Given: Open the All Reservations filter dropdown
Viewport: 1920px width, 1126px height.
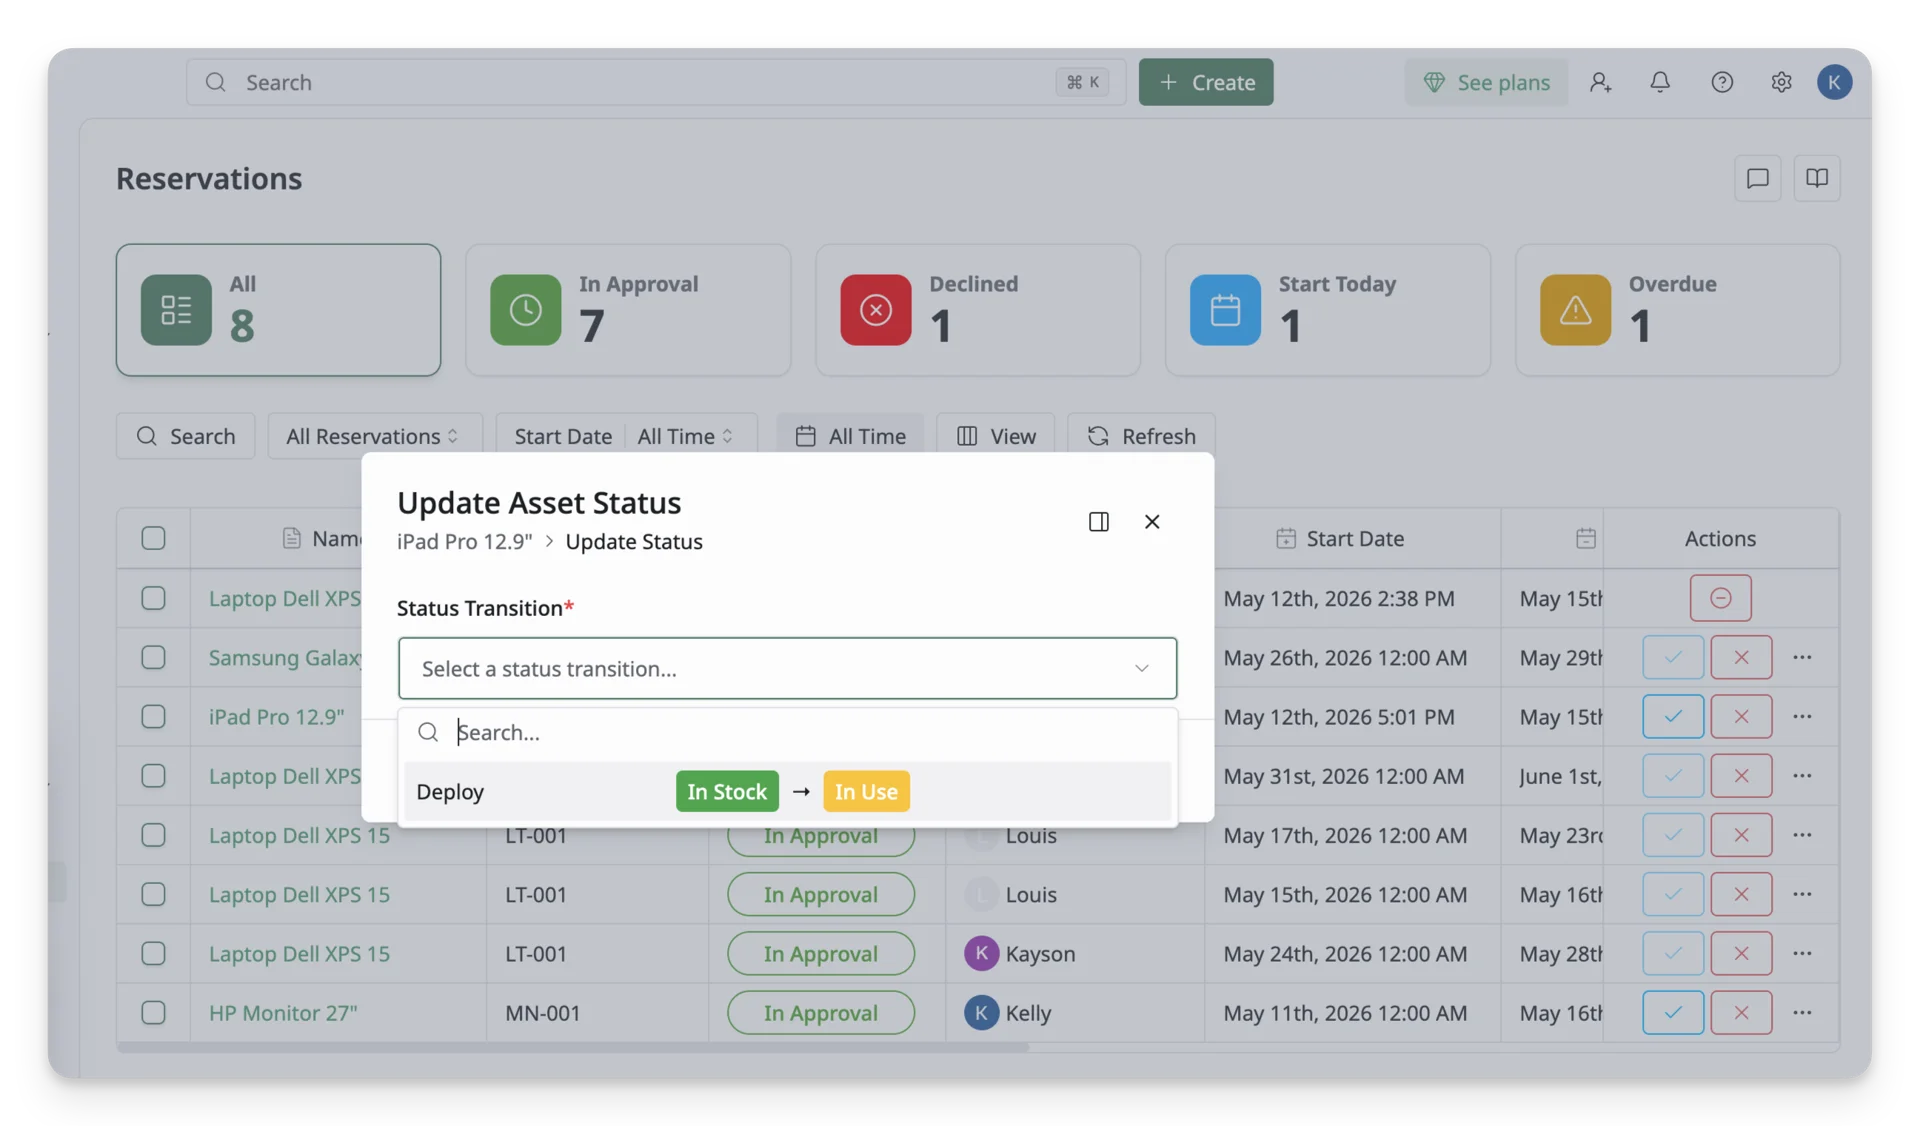Looking at the screenshot, I should click(374, 436).
